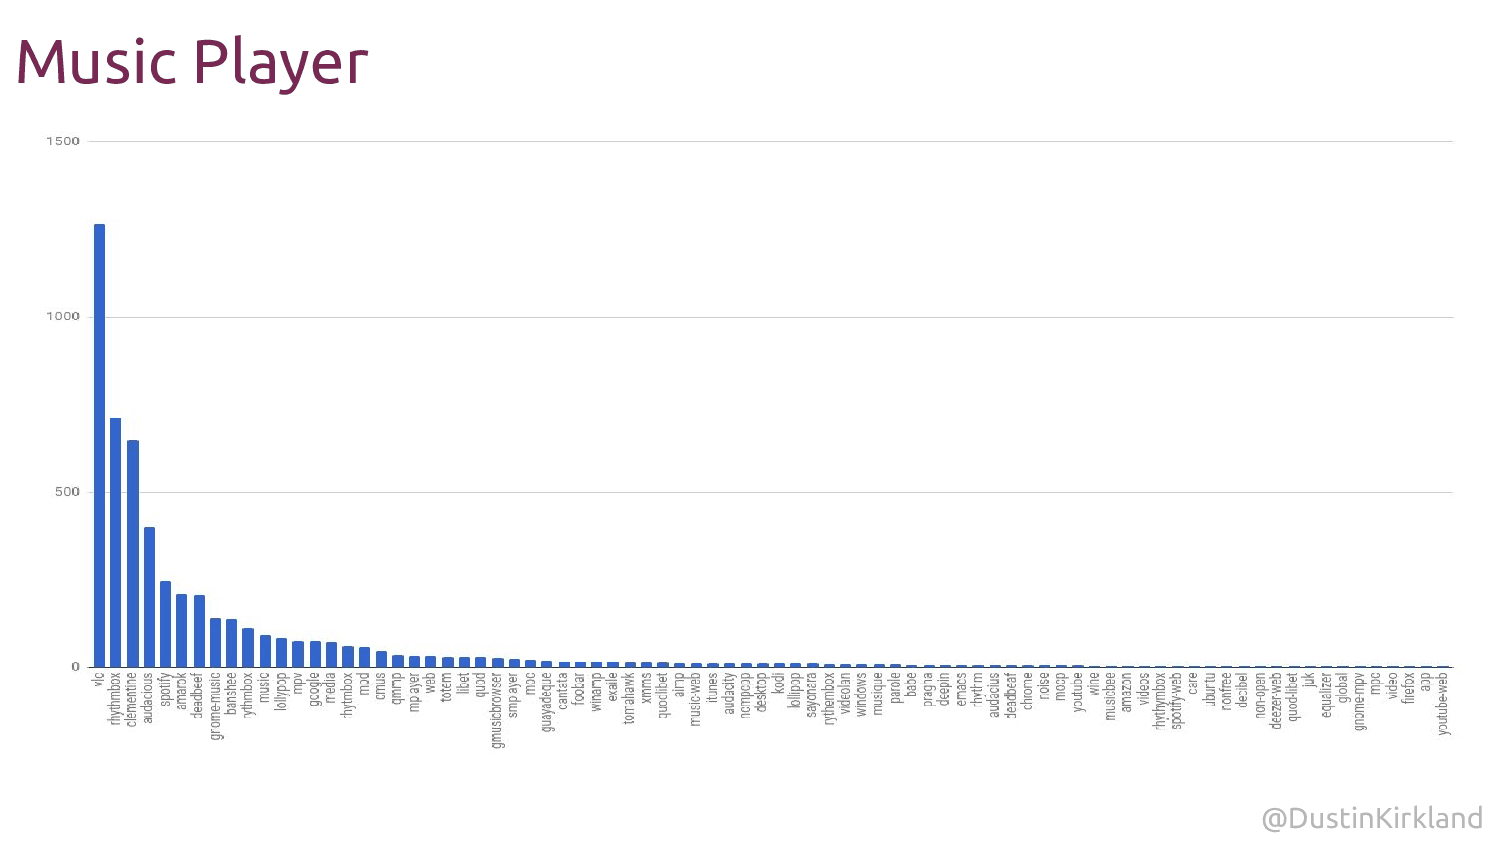Select the guayadeque x-axis label
Viewport: 1500px width, 844px height.
[547, 702]
